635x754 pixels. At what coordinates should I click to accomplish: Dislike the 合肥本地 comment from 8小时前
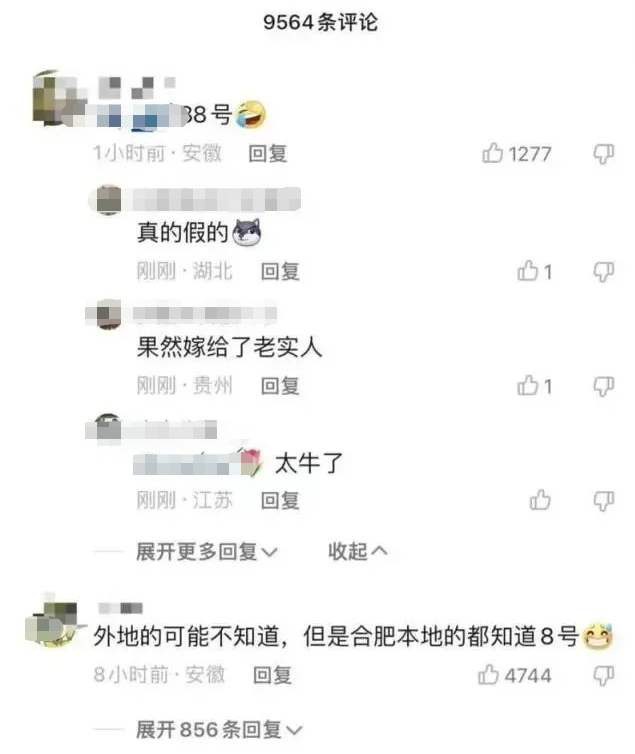click(604, 676)
